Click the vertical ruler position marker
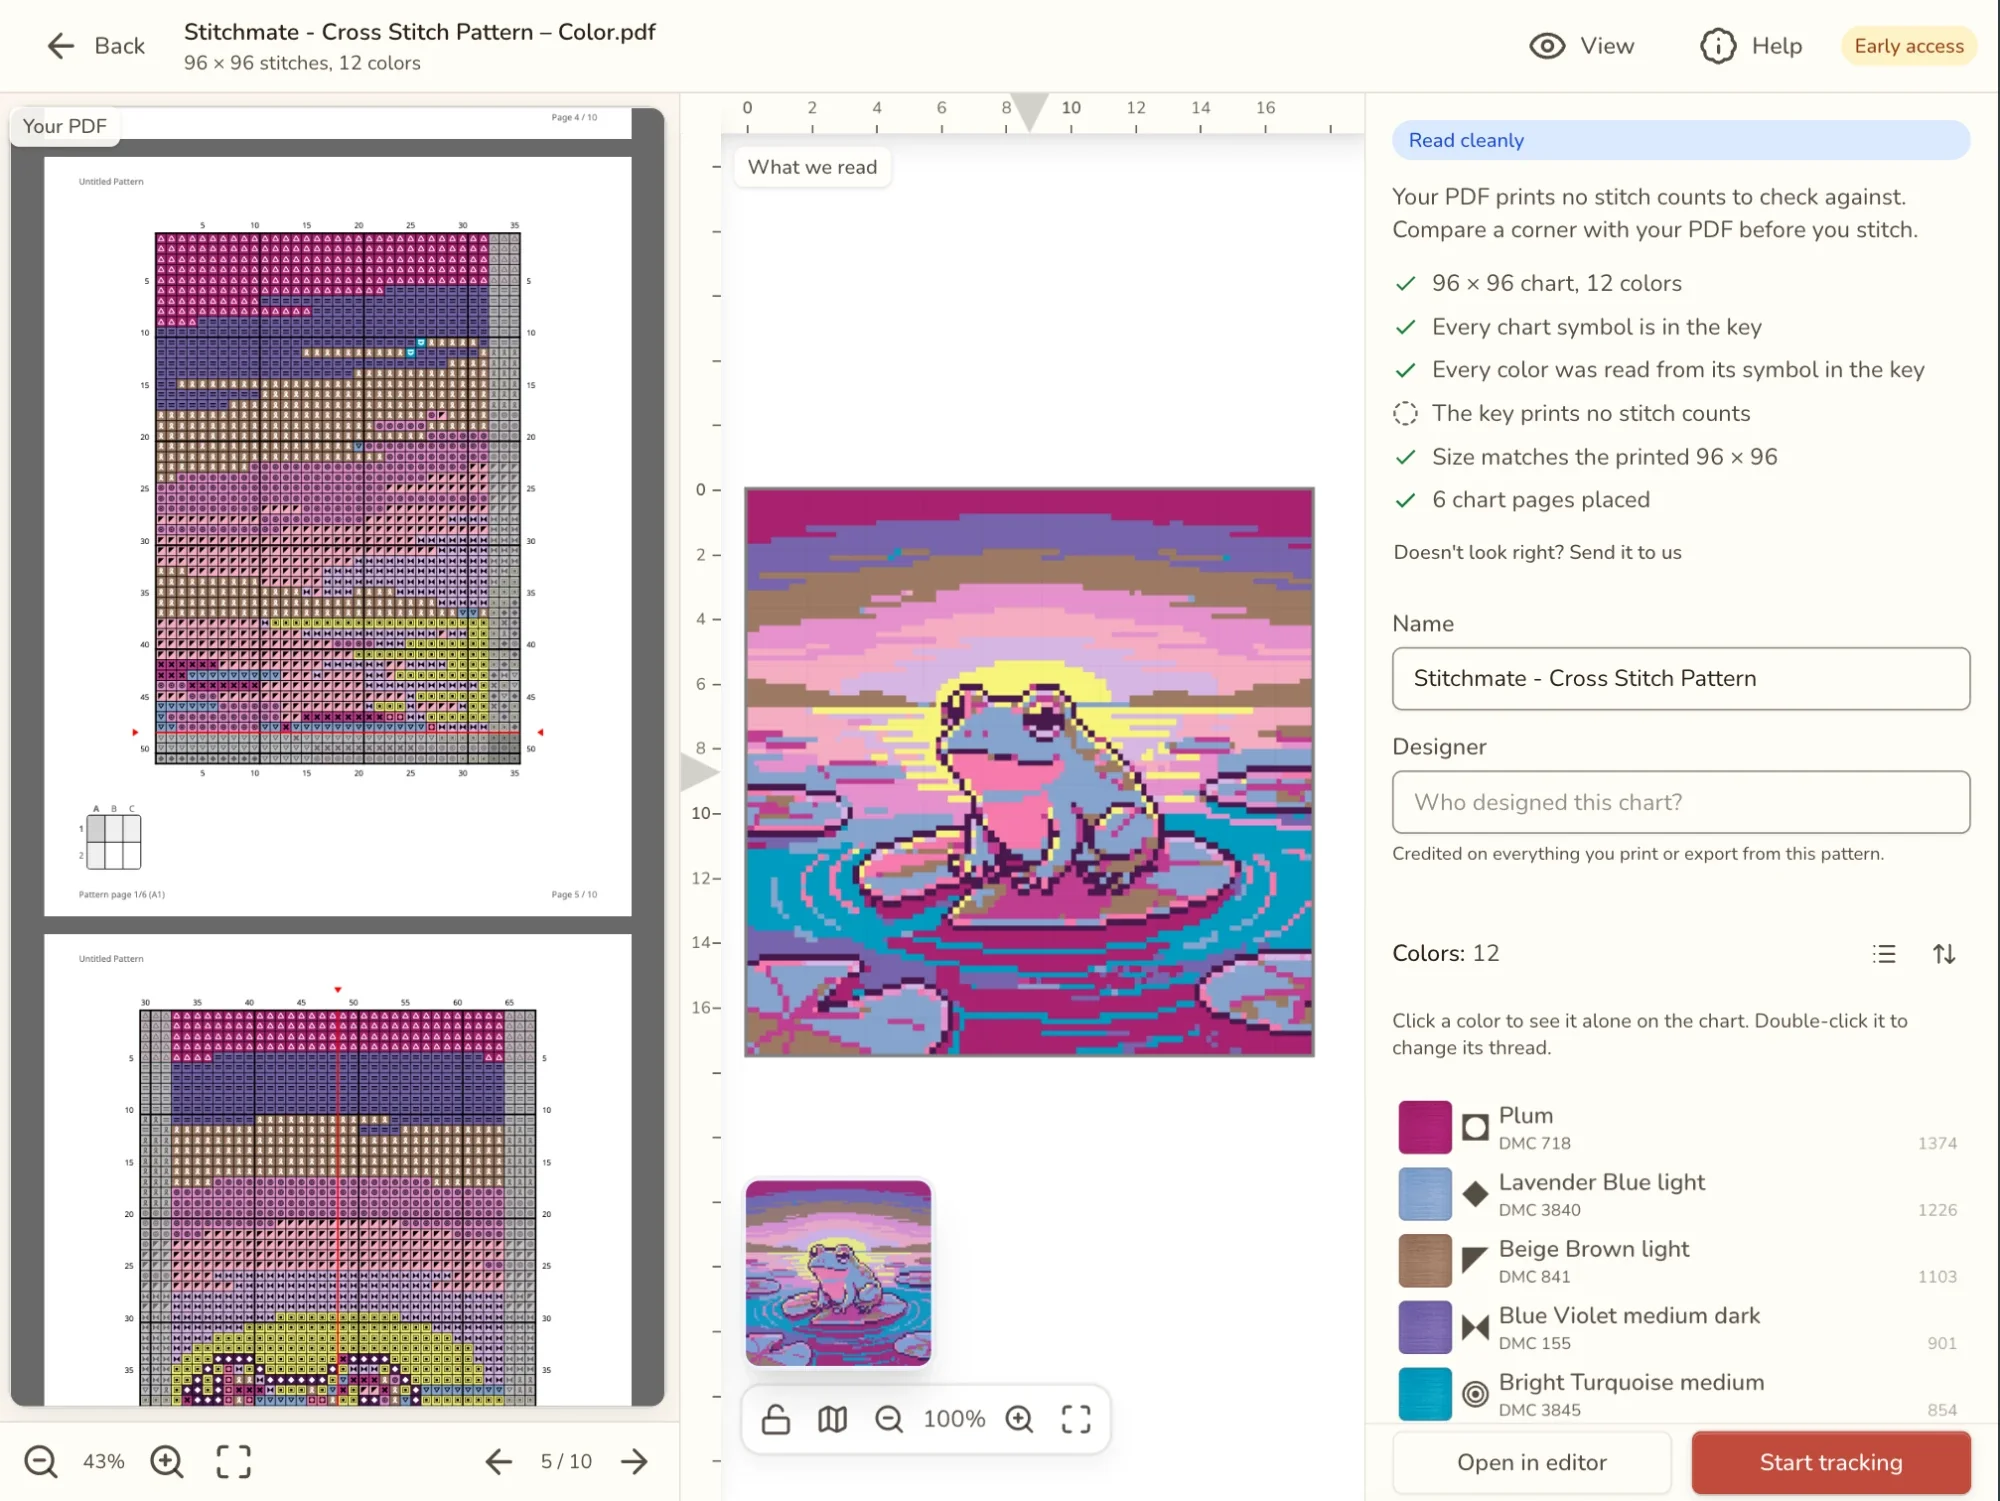Screen dimensions: 2000x1501 699,772
